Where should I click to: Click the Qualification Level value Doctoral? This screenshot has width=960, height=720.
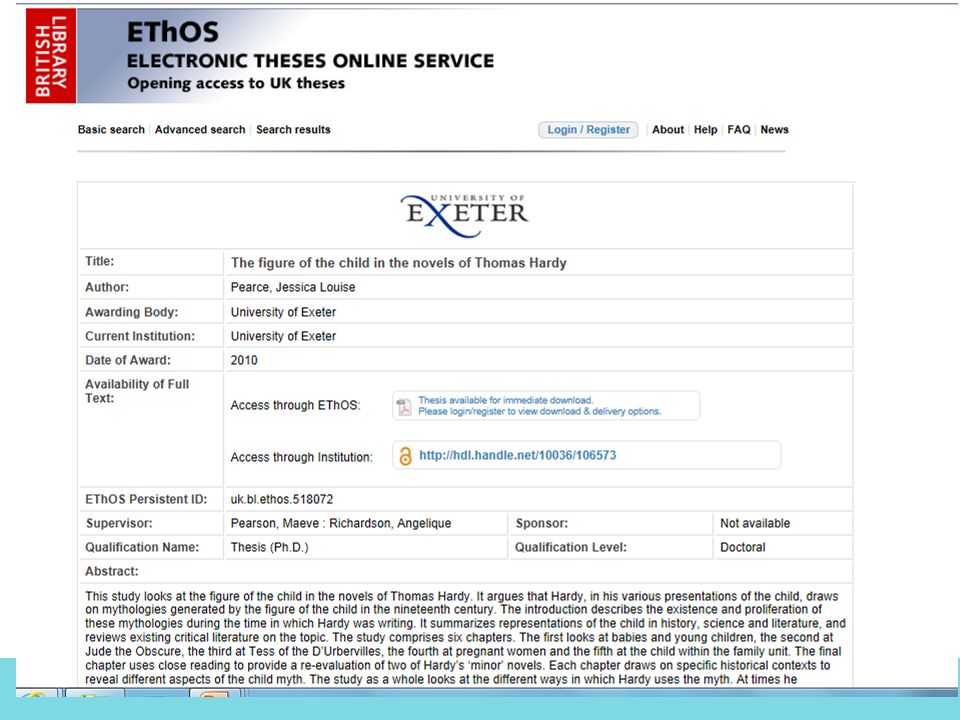(743, 547)
